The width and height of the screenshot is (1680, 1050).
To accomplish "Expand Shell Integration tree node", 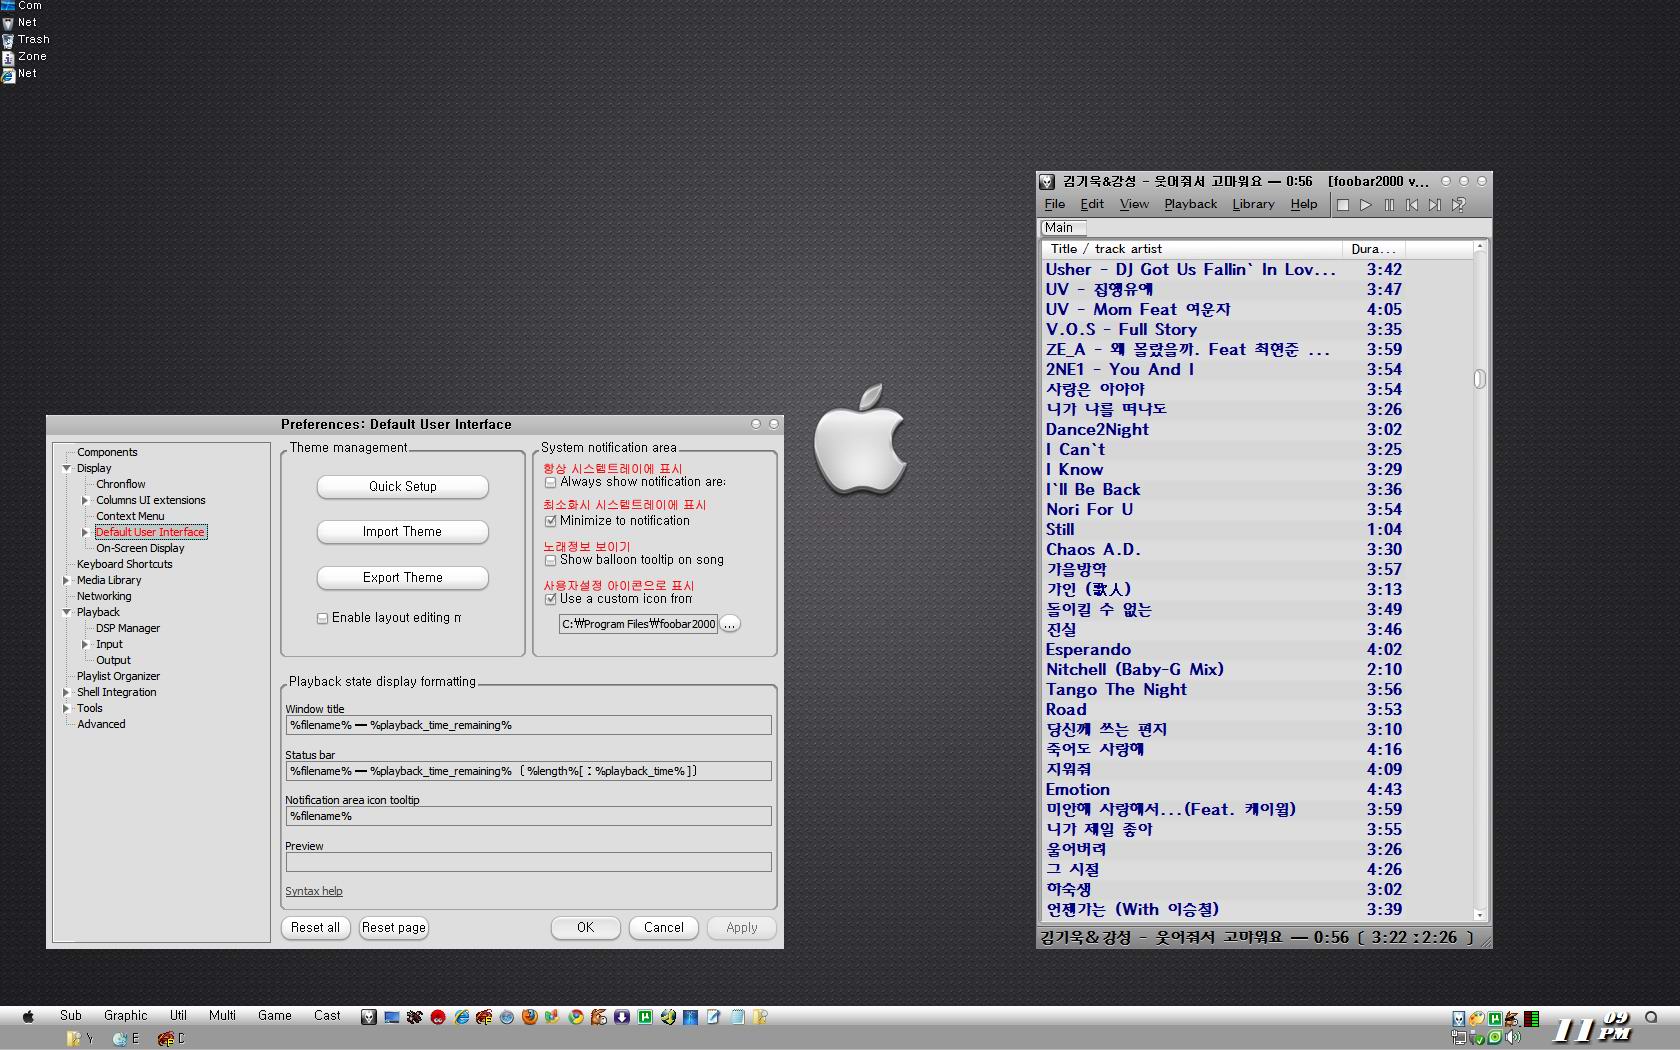I will click(x=67, y=692).
